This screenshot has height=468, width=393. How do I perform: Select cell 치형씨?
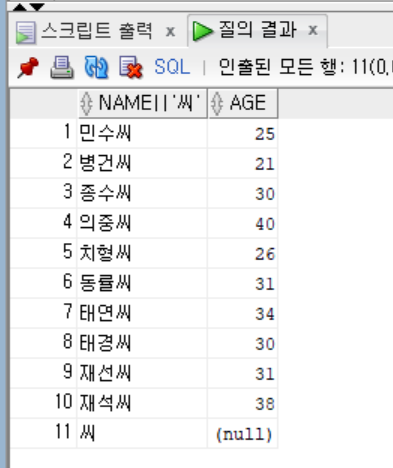point(142,253)
